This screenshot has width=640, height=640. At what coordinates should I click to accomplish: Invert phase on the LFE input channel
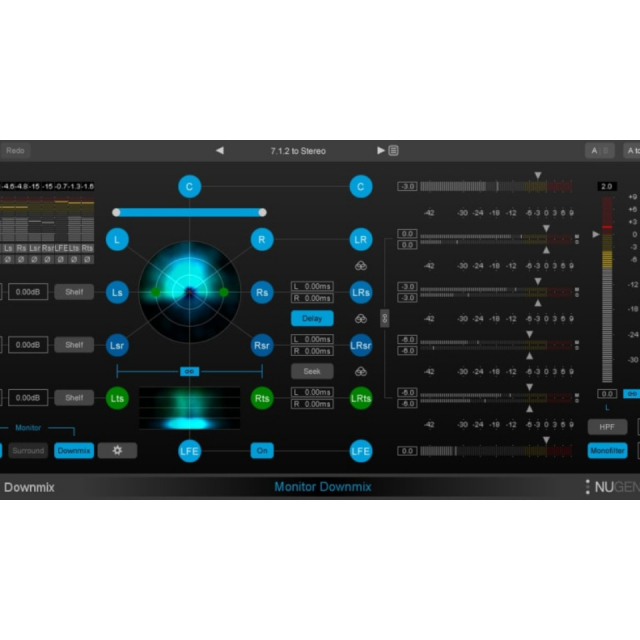[x=61, y=259]
